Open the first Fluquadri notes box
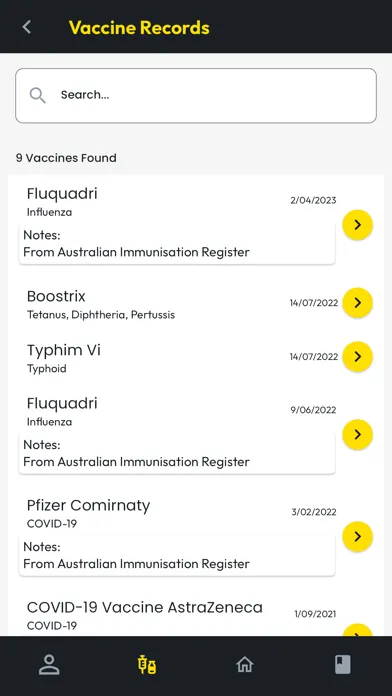This screenshot has height=696, width=392. pos(177,244)
